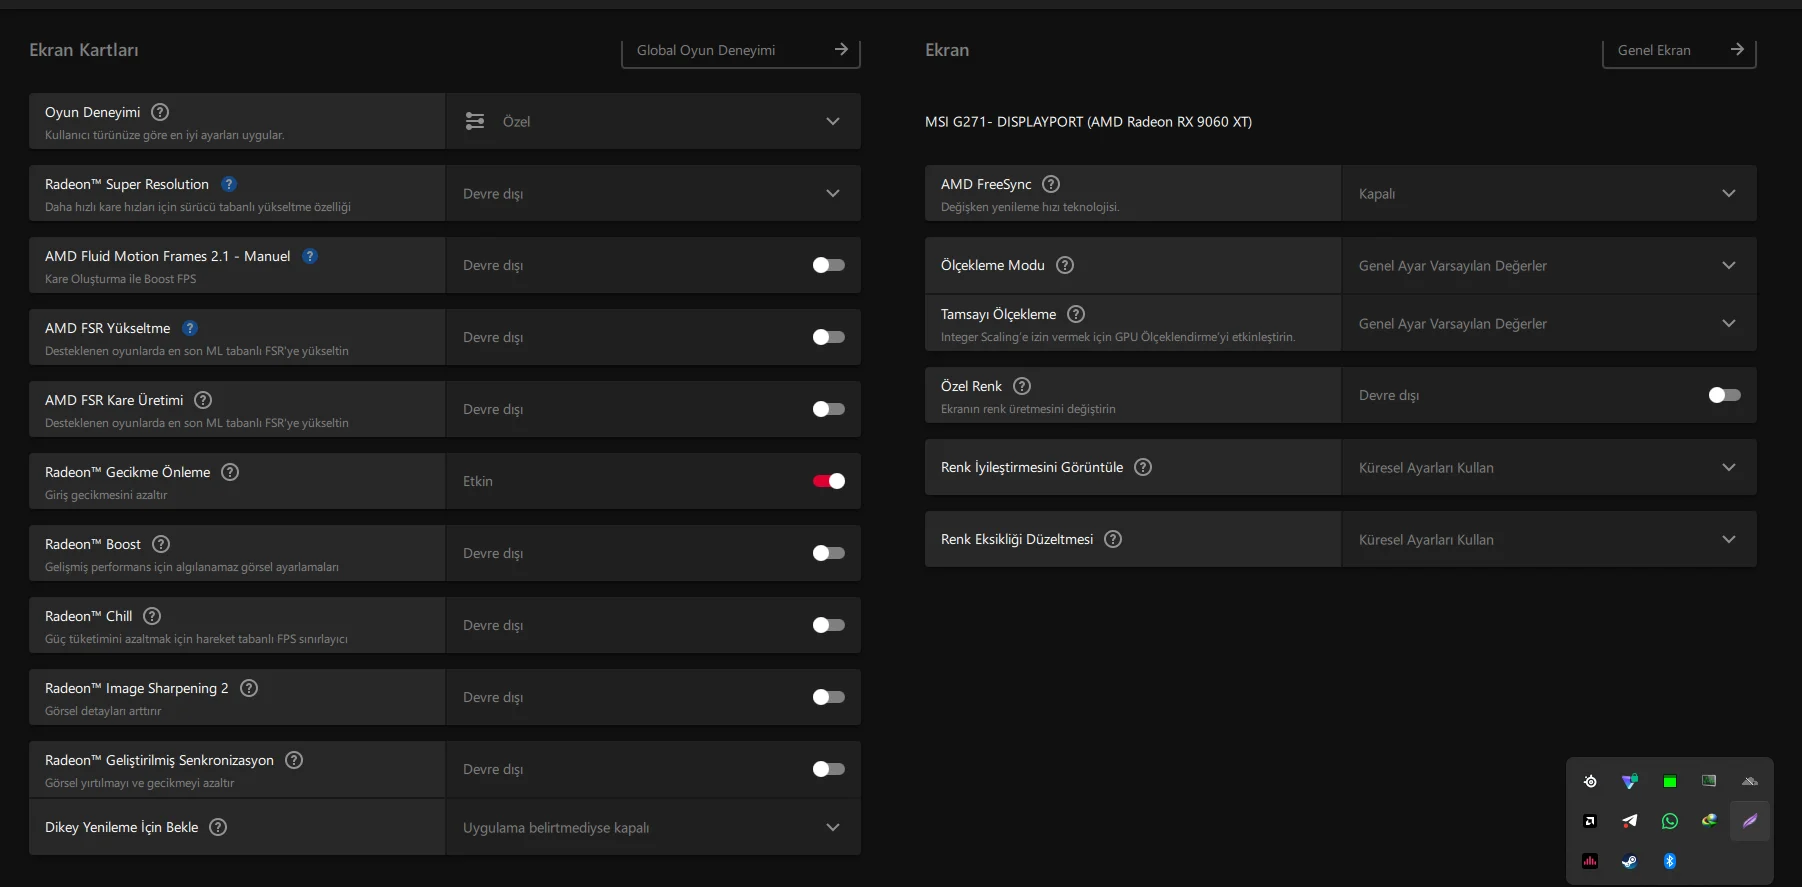Expand the Ölçekleme Modu dropdown
This screenshot has width=1802, height=887.
(1549, 265)
